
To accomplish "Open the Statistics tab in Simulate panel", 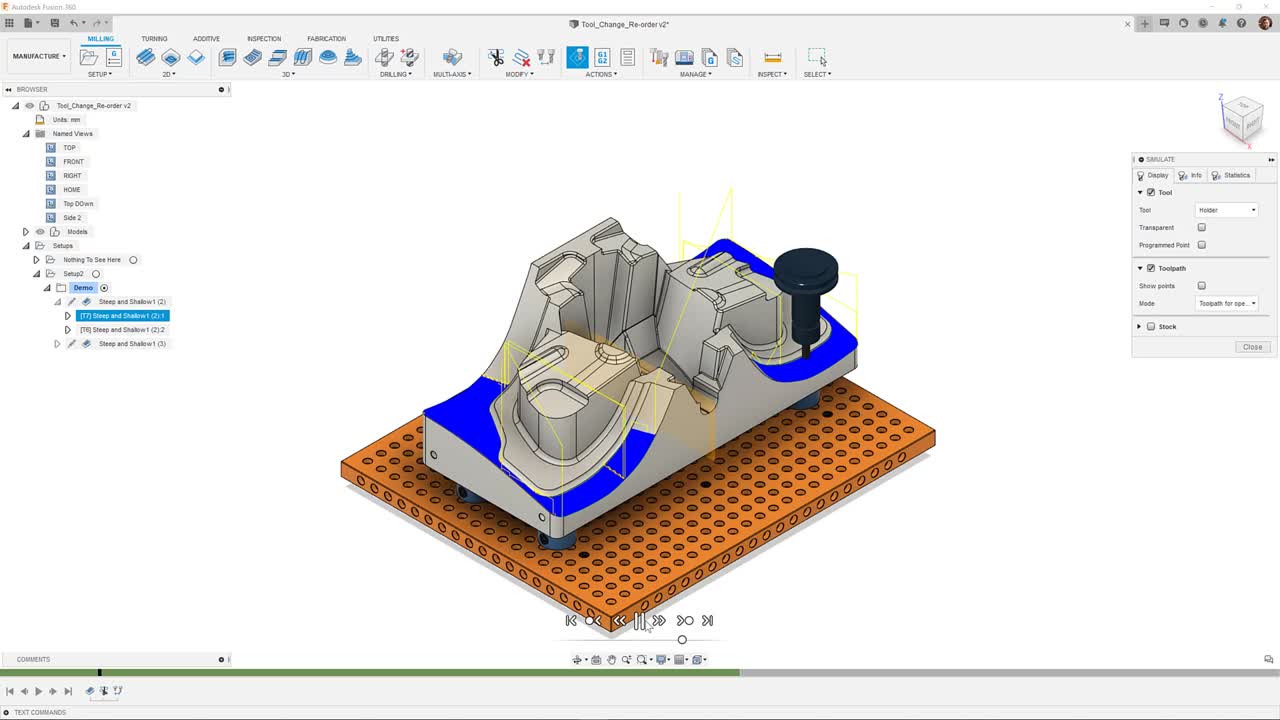I will click(1231, 175).
